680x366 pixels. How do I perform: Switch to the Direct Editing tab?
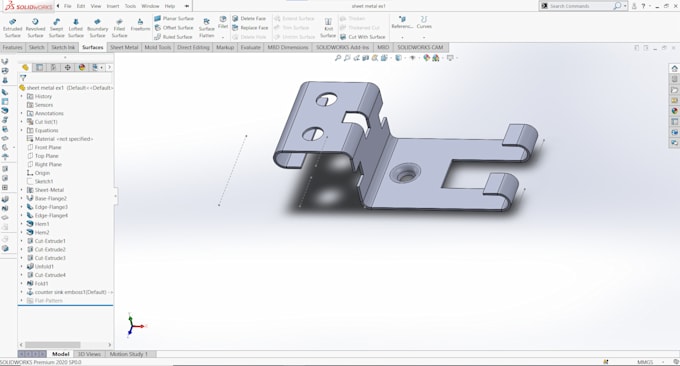193,47
